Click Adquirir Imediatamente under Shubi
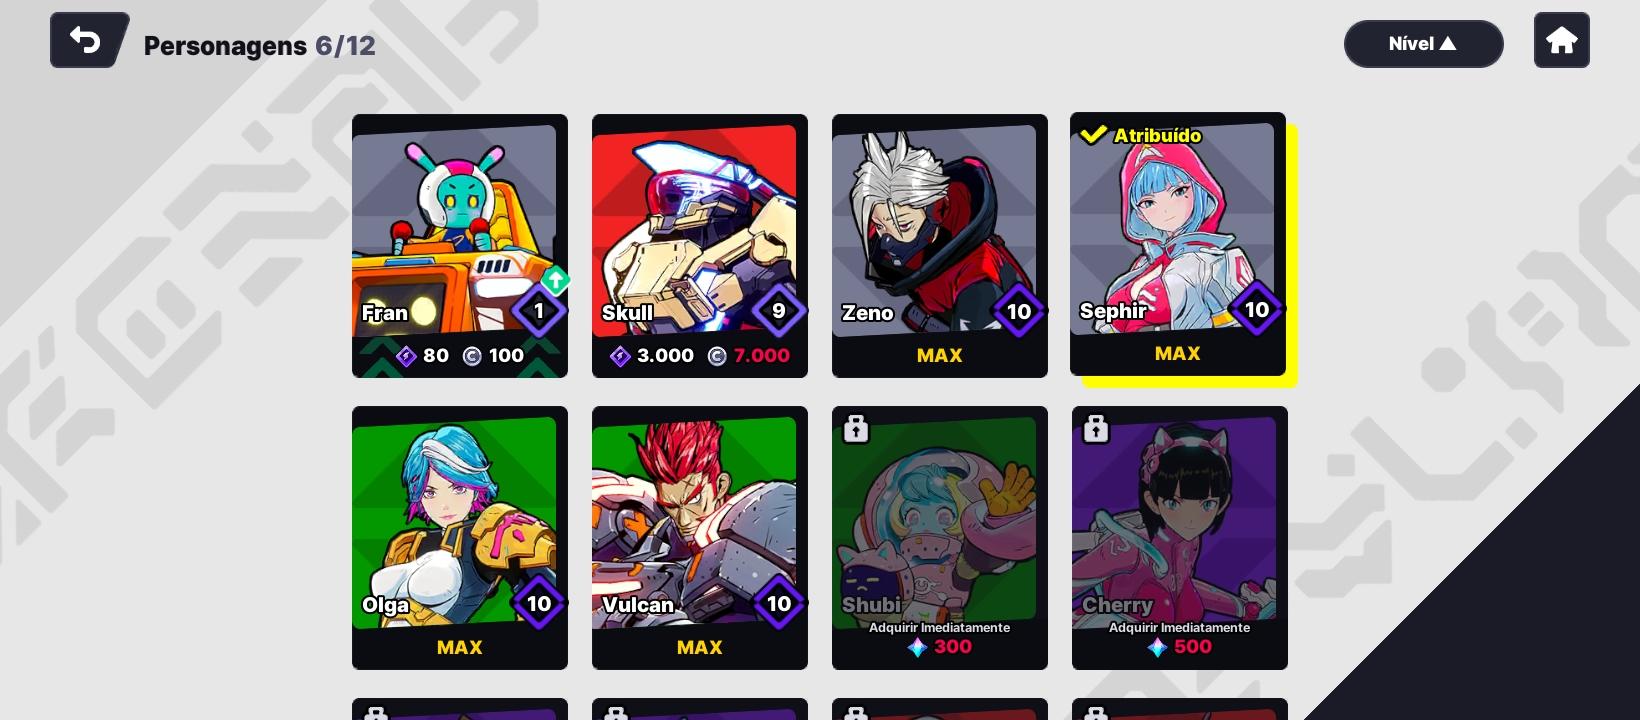1640x720 pixels. tap(940, 628)
